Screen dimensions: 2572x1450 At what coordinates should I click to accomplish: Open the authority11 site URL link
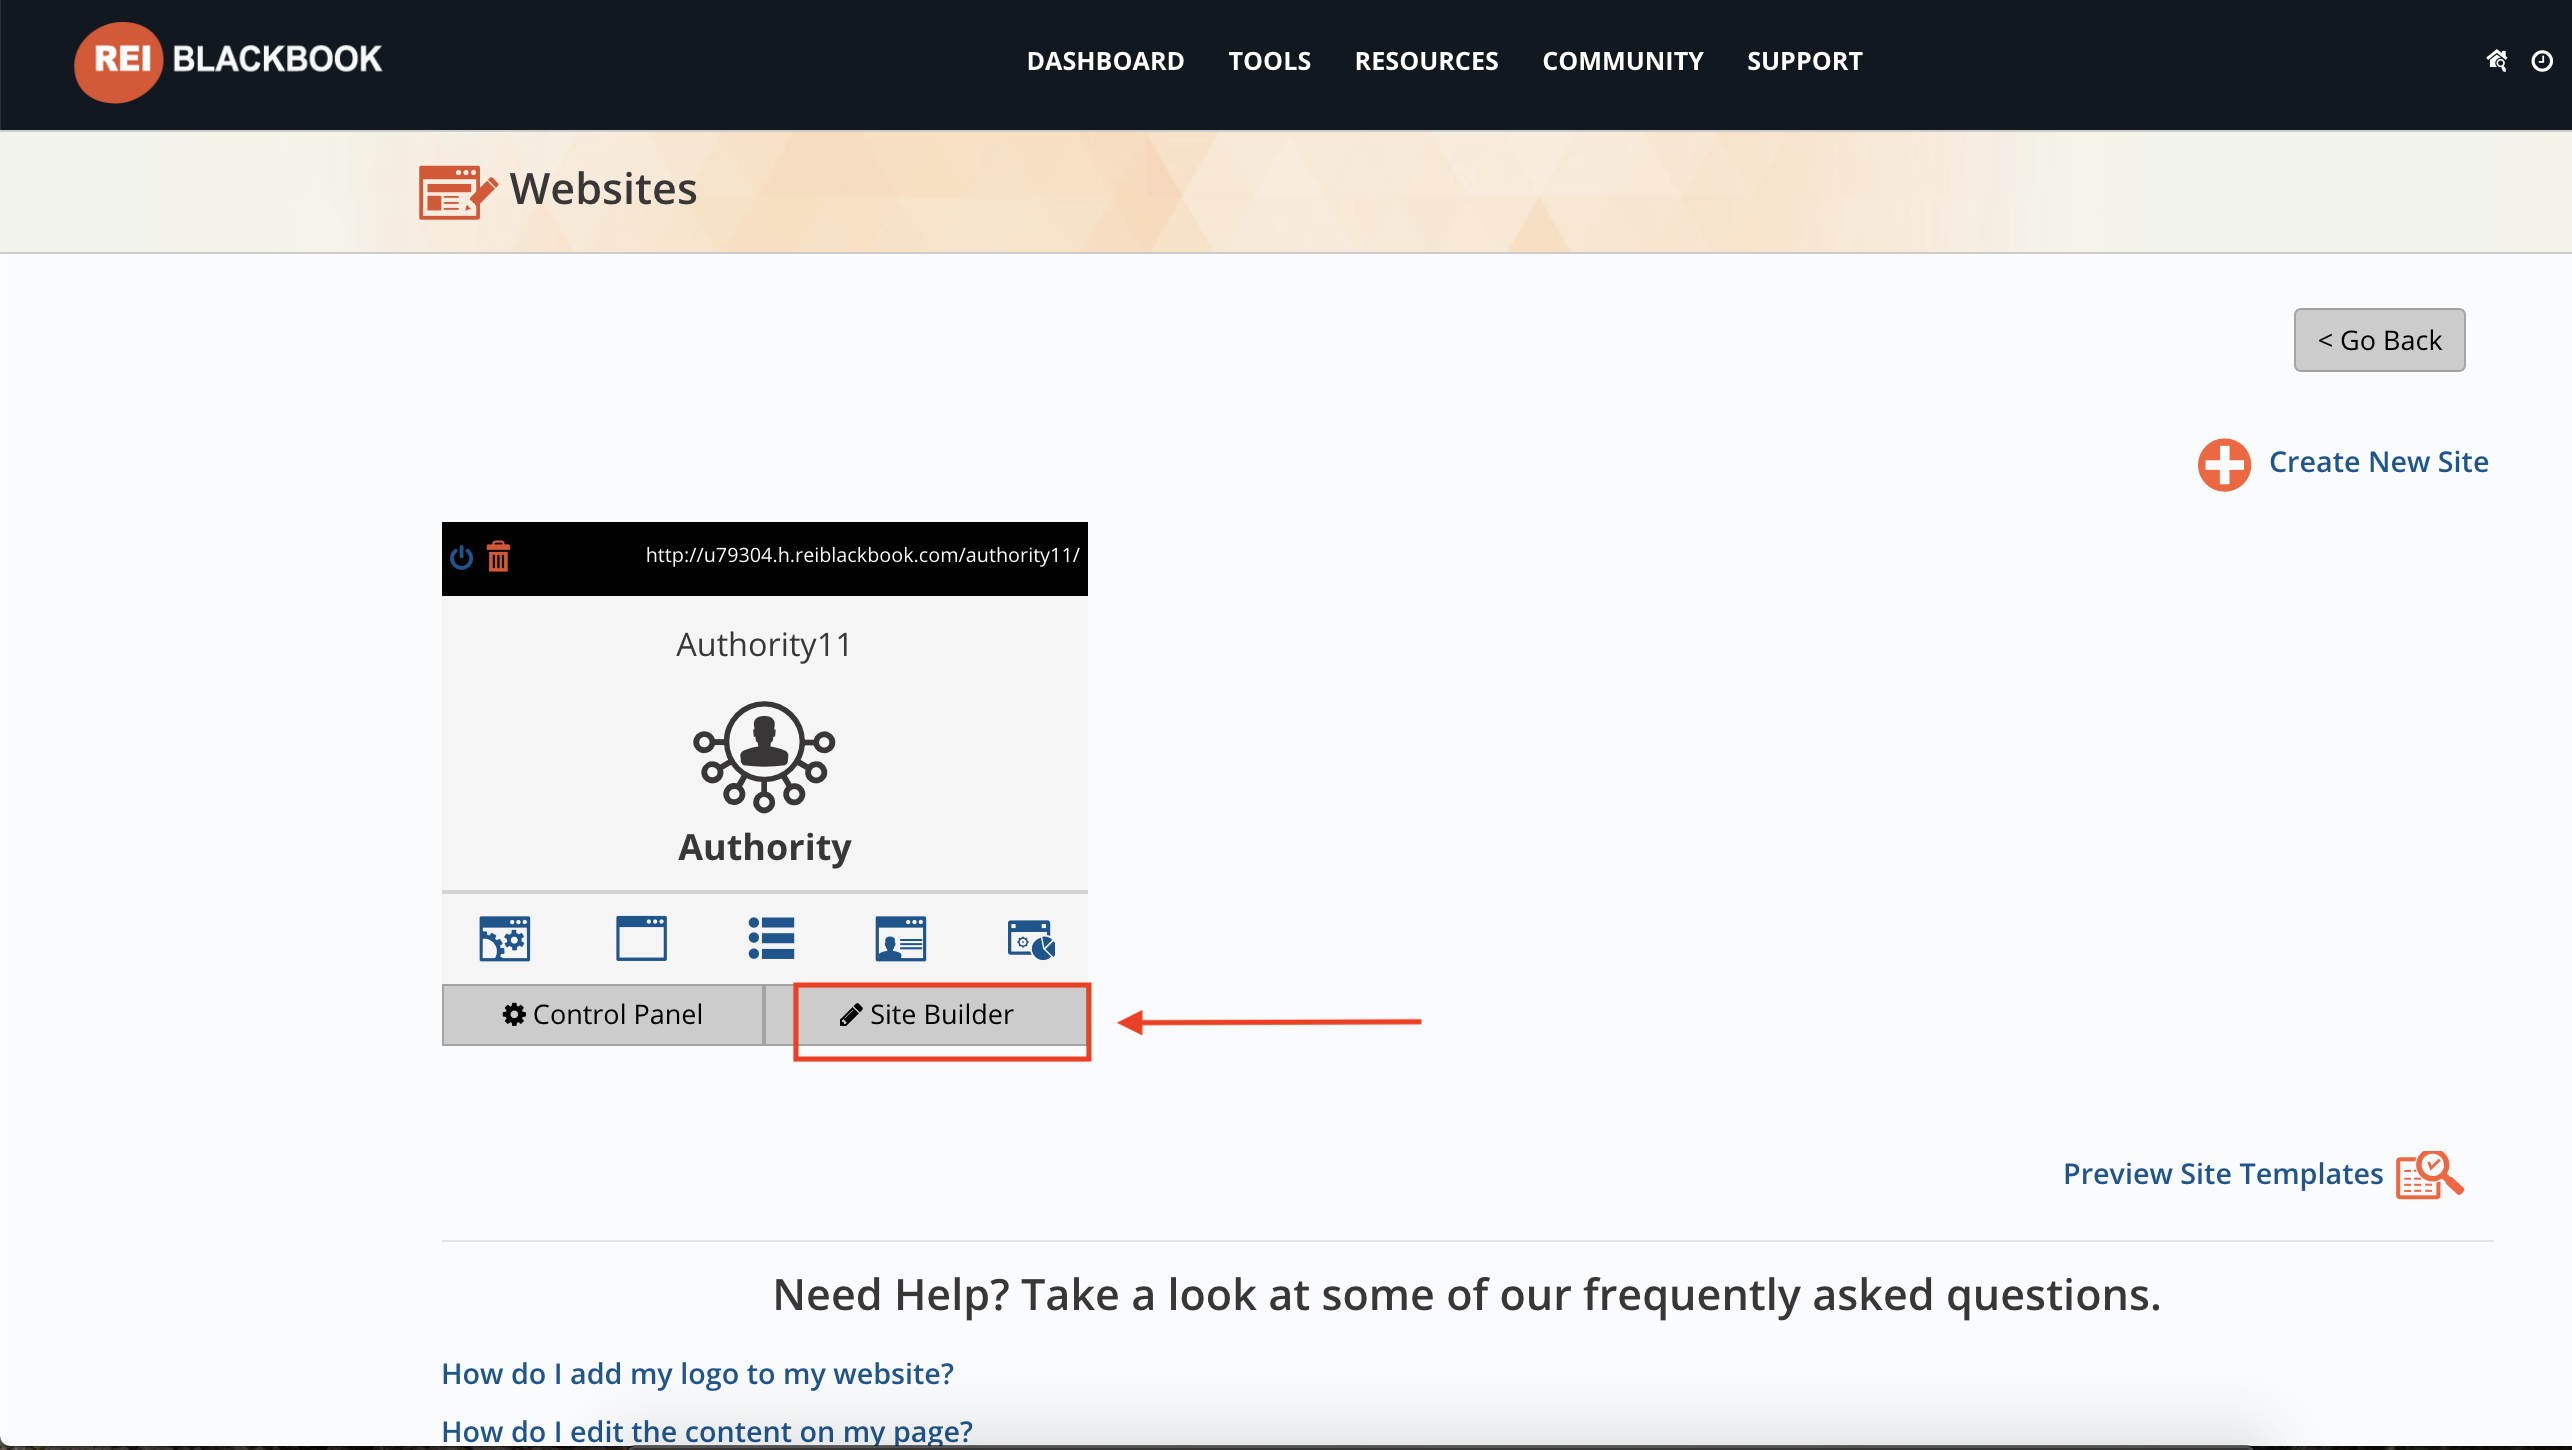point(862,555)
